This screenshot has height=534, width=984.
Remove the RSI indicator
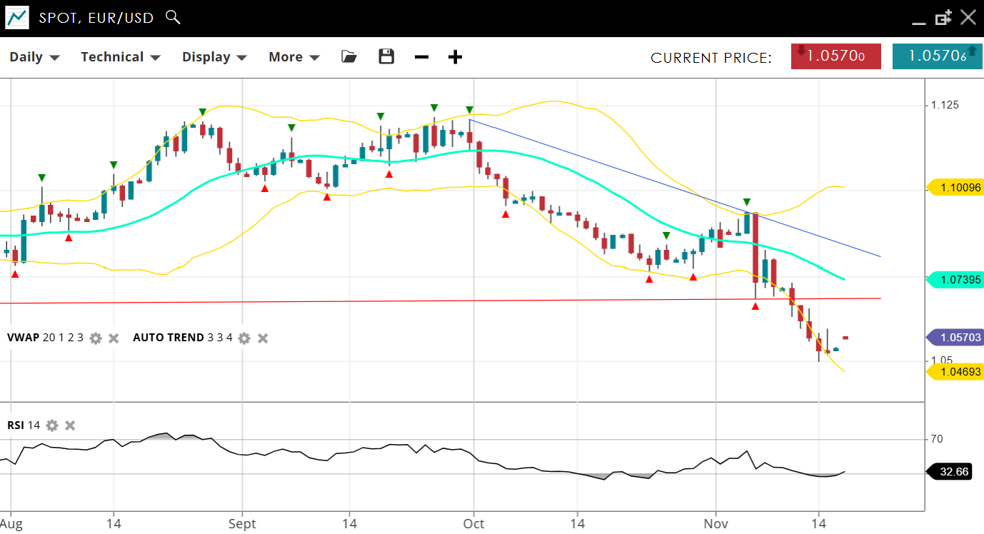70,425
